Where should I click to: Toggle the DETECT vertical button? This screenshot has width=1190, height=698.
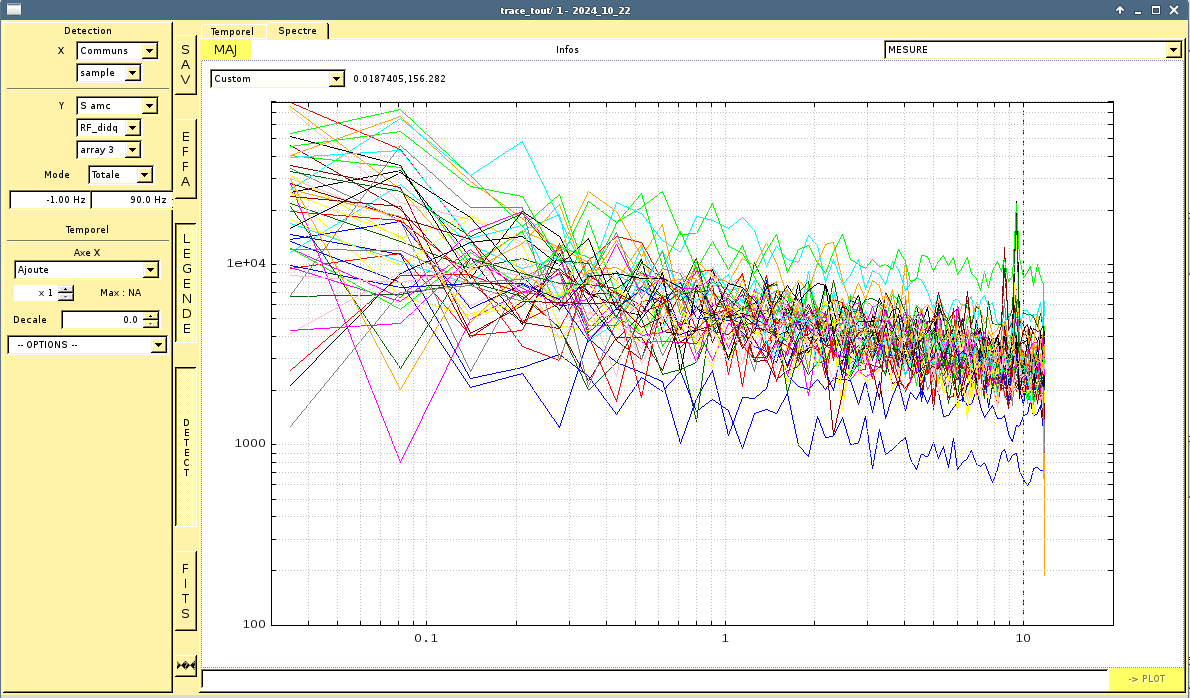185,446
